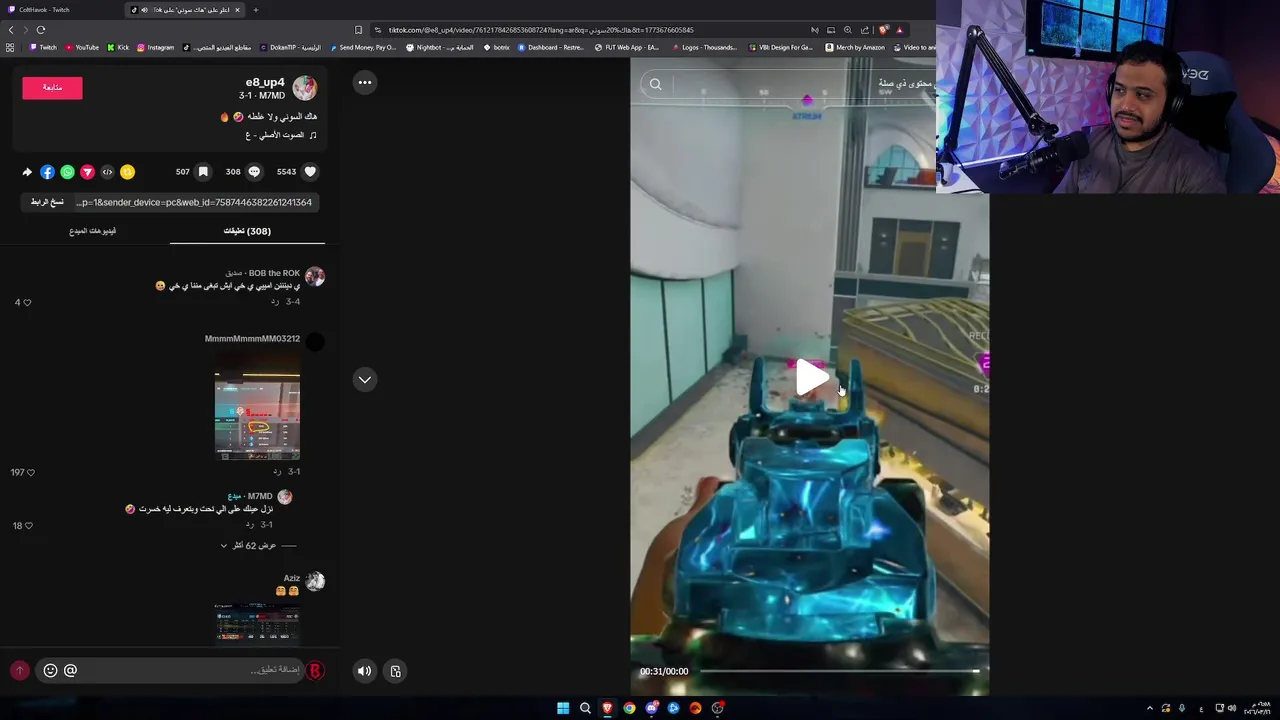The height and width of the screenshot is (720, 1280).
Task: Share video to Facebook
Action: point(47,172)
